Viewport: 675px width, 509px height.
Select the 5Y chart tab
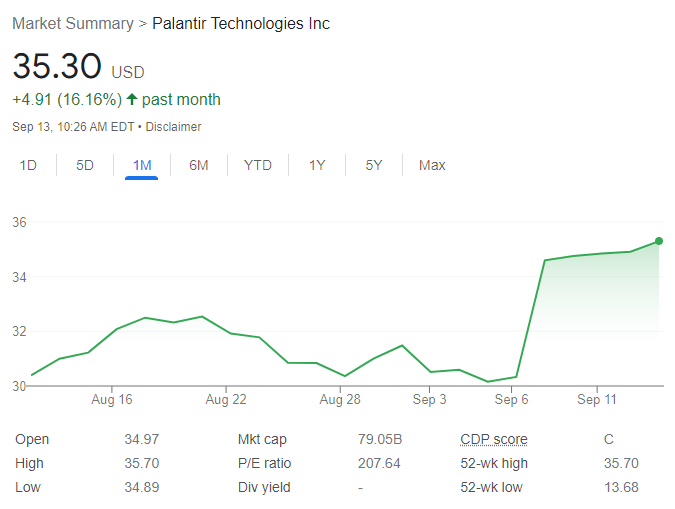pos(373,165)
